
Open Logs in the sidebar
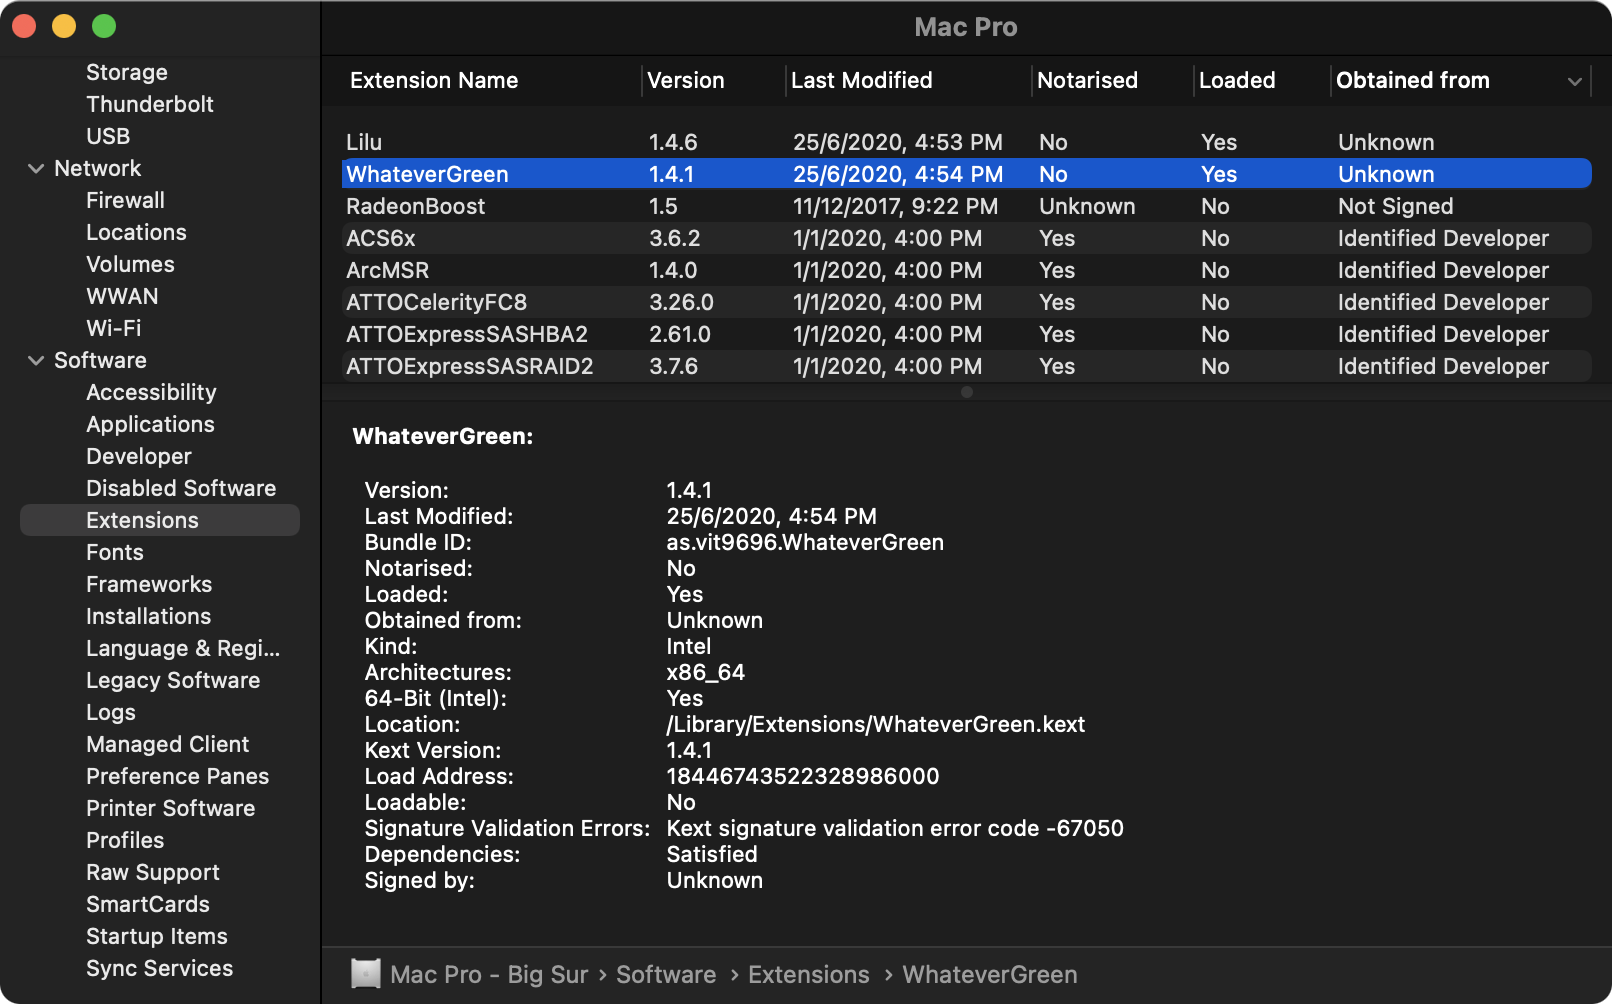click(111, 712)
